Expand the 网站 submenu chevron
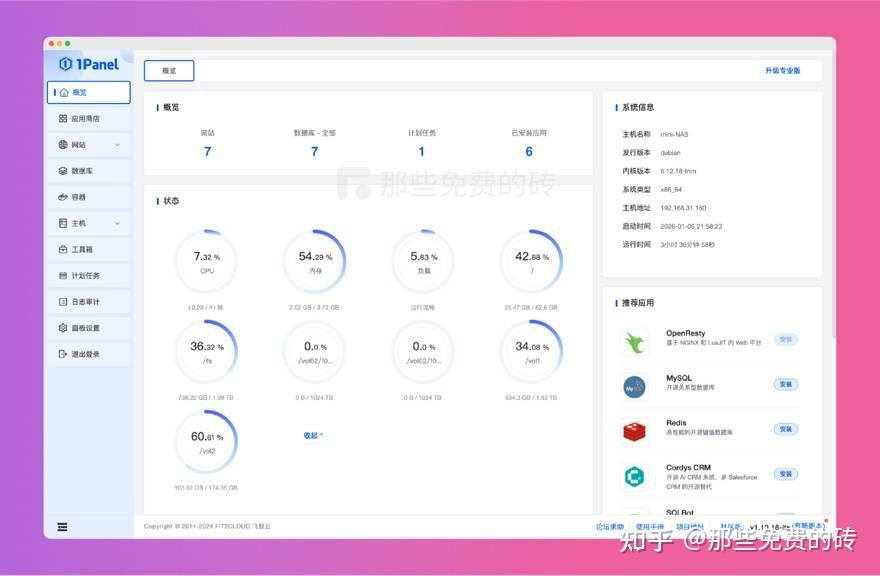The height and width of the screenshot is (576, 880). point(117,145)
